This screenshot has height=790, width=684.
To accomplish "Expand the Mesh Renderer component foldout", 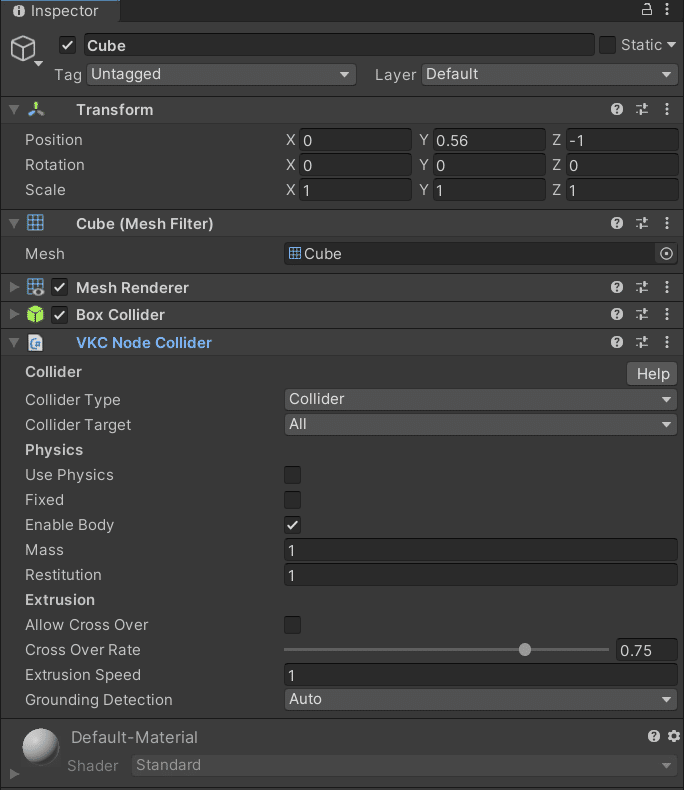I will [x=14, y=288].
